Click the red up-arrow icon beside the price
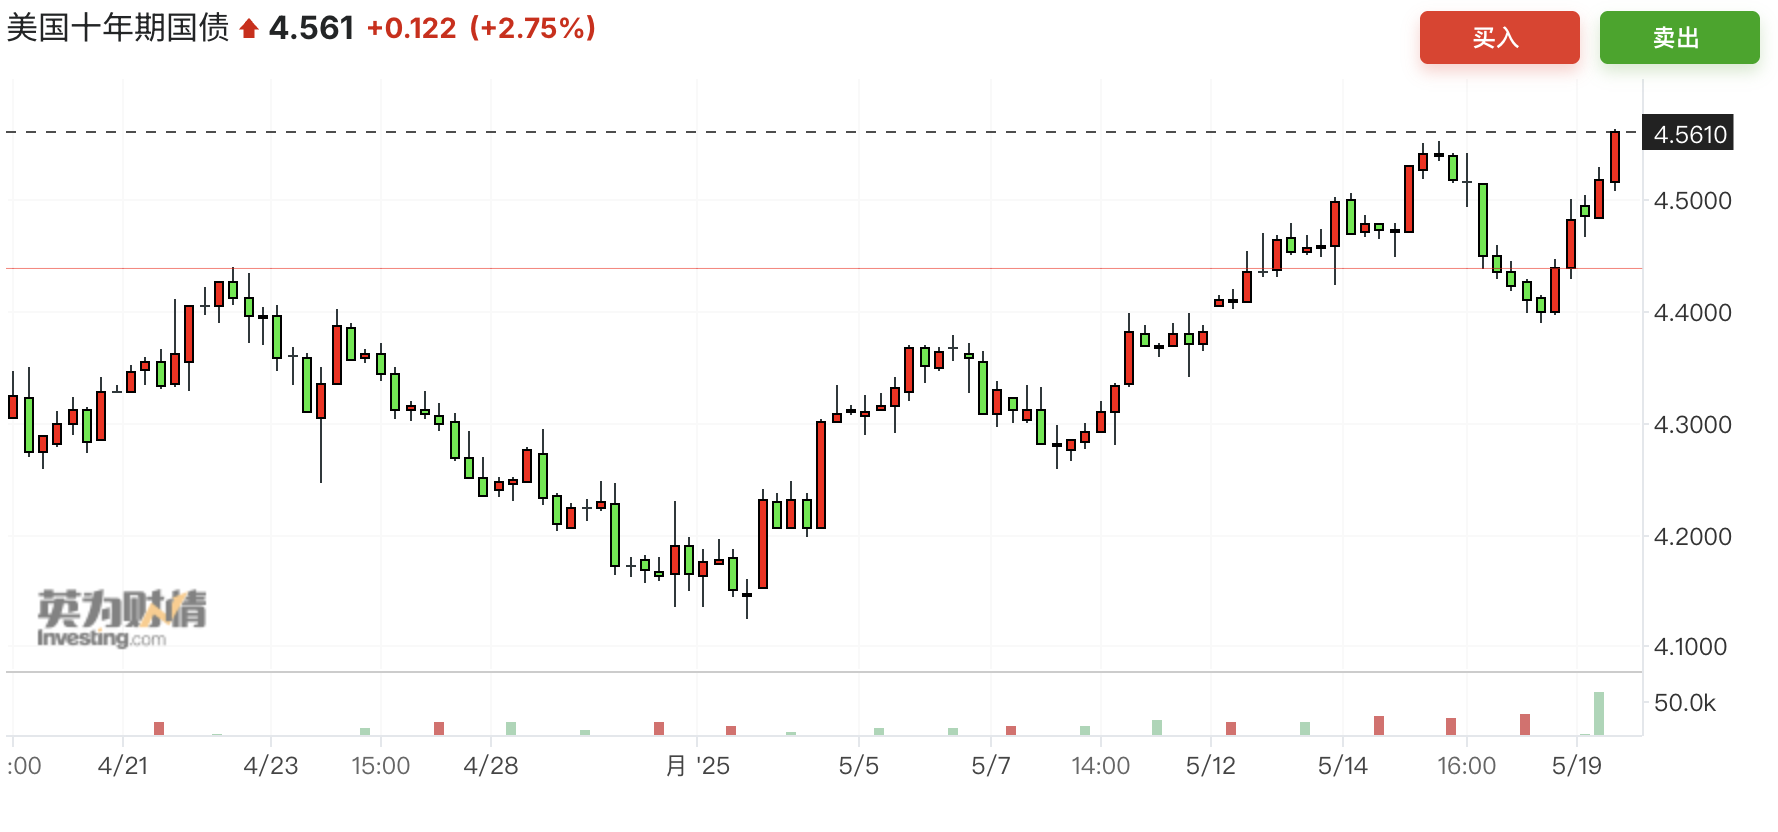 coord(249,29)
